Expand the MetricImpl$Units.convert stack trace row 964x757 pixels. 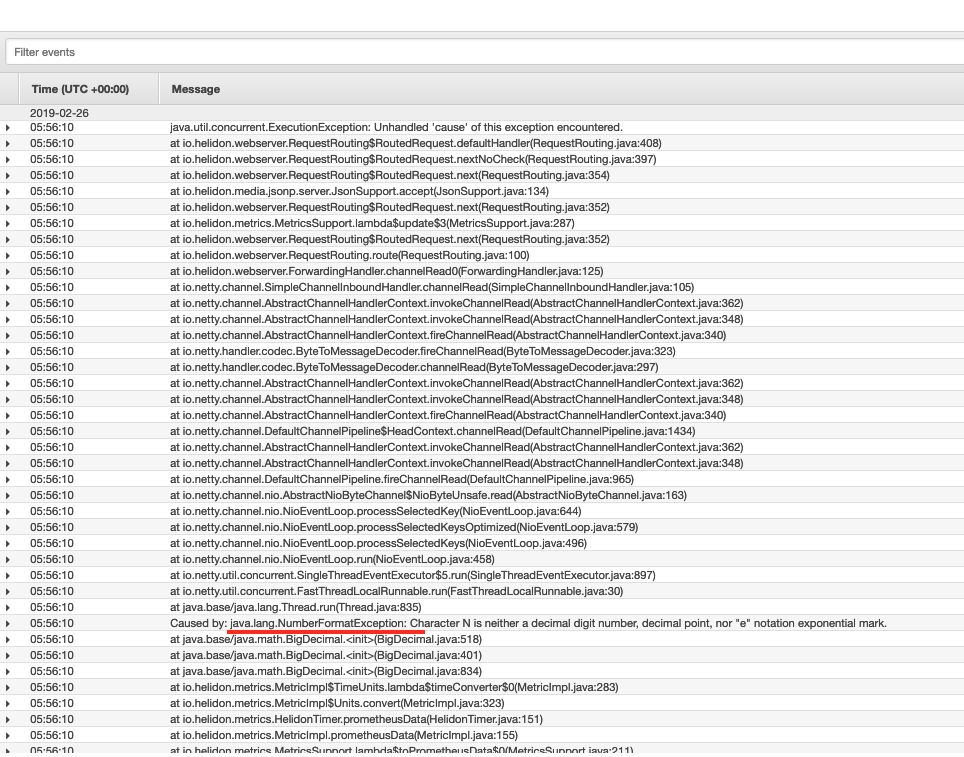pyautogui.click(x=10, y=703)
